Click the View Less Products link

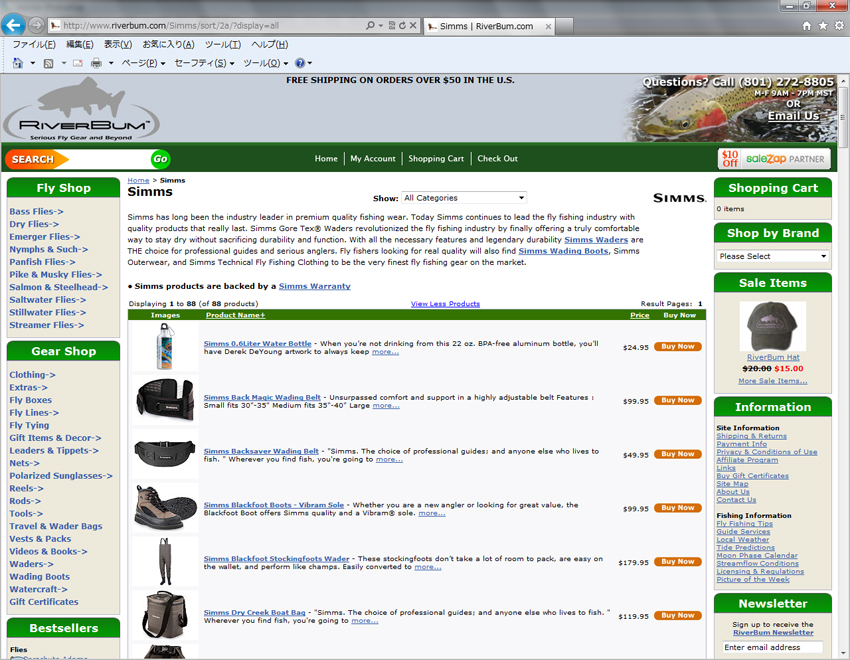click(445, 304)
